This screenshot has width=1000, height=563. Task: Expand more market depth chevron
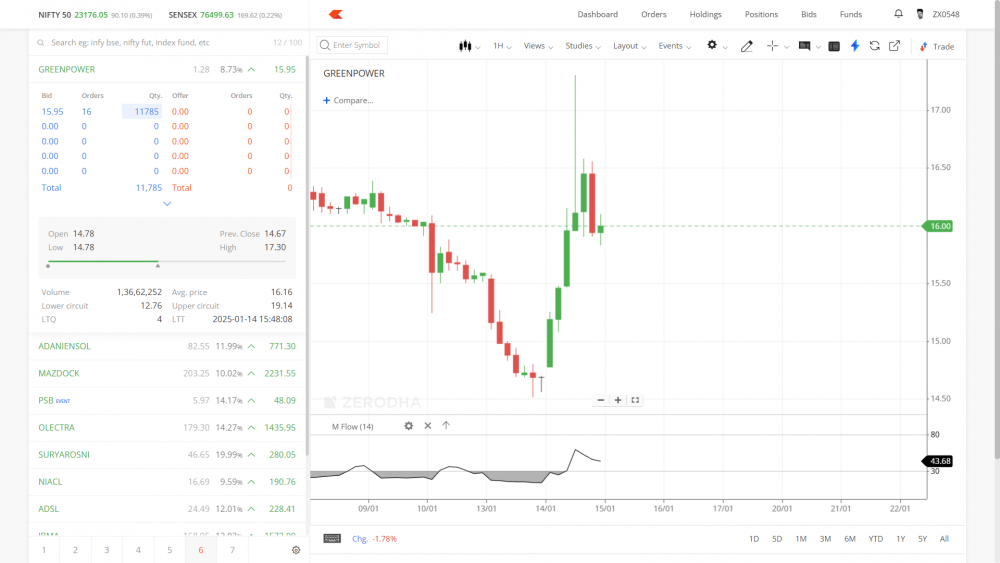point(167,204)
